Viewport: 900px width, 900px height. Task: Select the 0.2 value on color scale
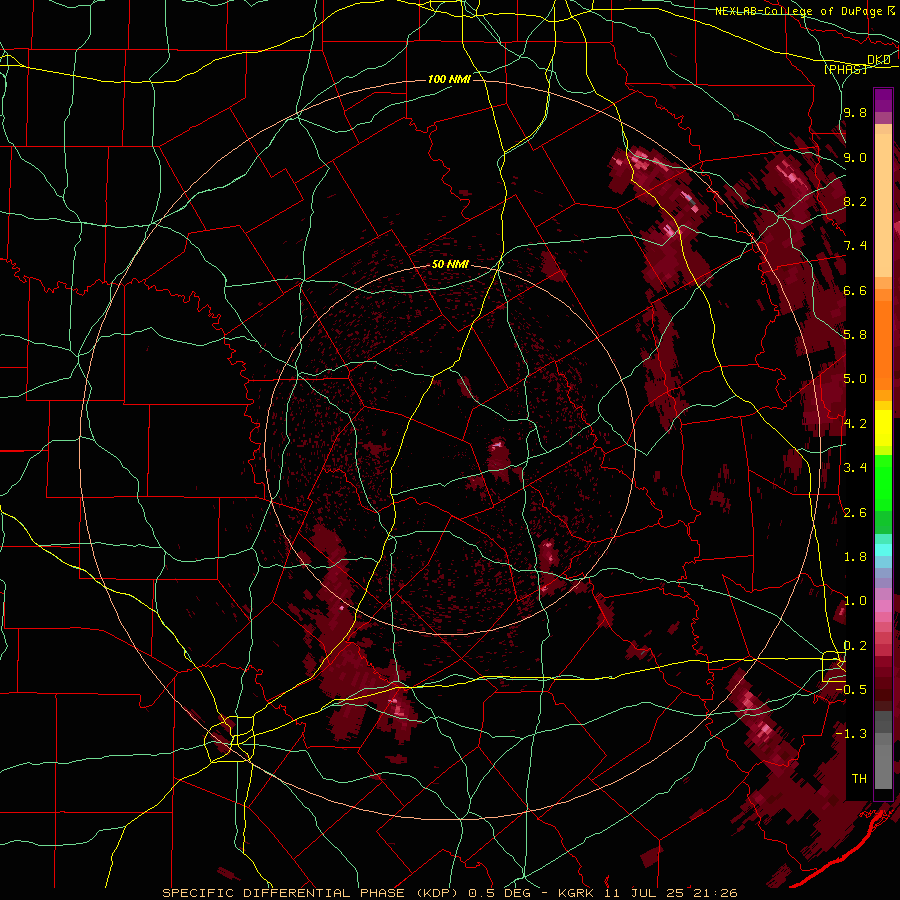click(x=855, y=646)
